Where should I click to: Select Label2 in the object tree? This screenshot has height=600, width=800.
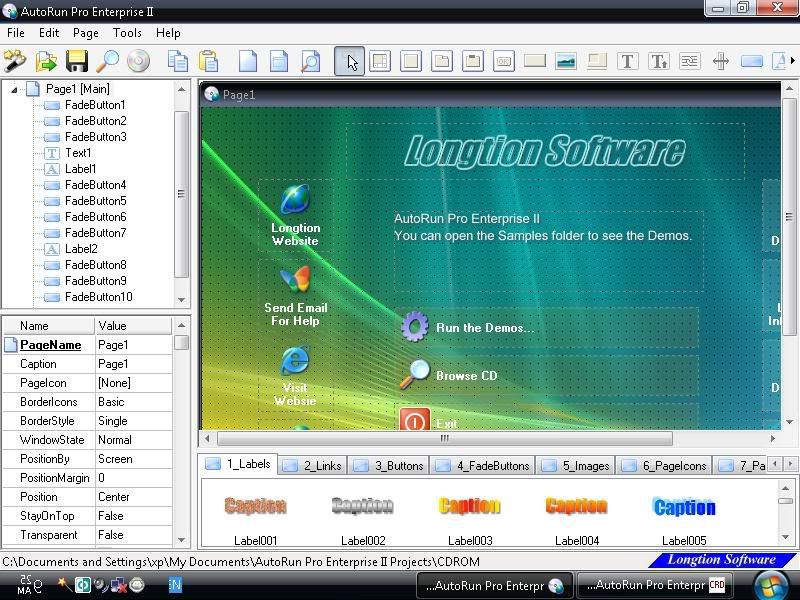pos(81,249)
